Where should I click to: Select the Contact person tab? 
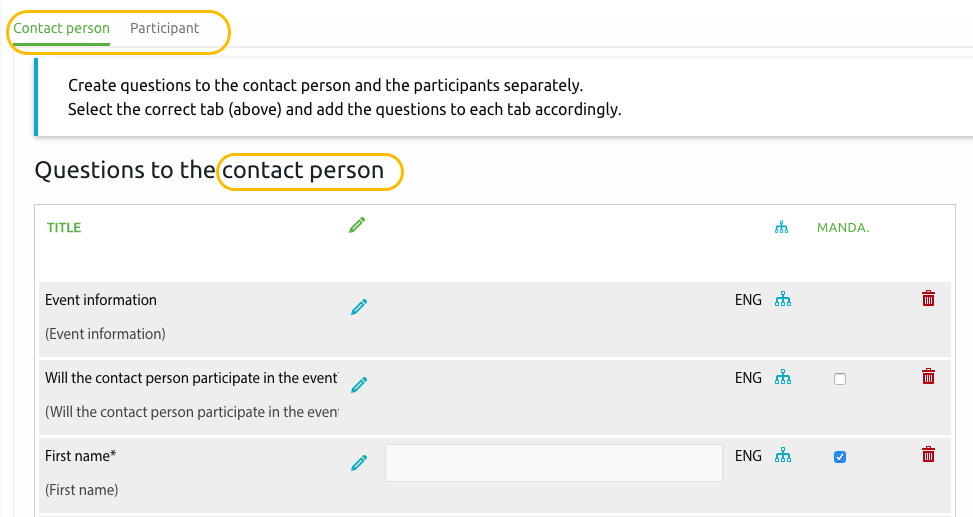pyautogui.click(x=61, y=28)
